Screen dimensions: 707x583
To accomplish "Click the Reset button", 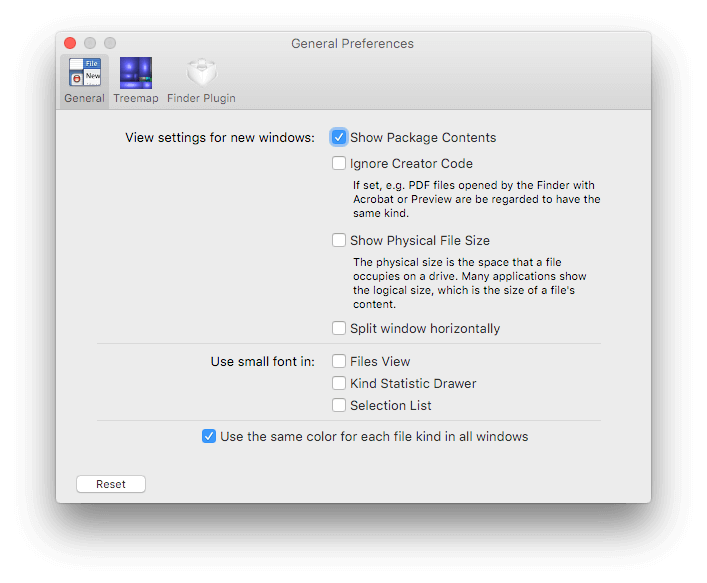I will pyautogui.click(x=111, y=484).
